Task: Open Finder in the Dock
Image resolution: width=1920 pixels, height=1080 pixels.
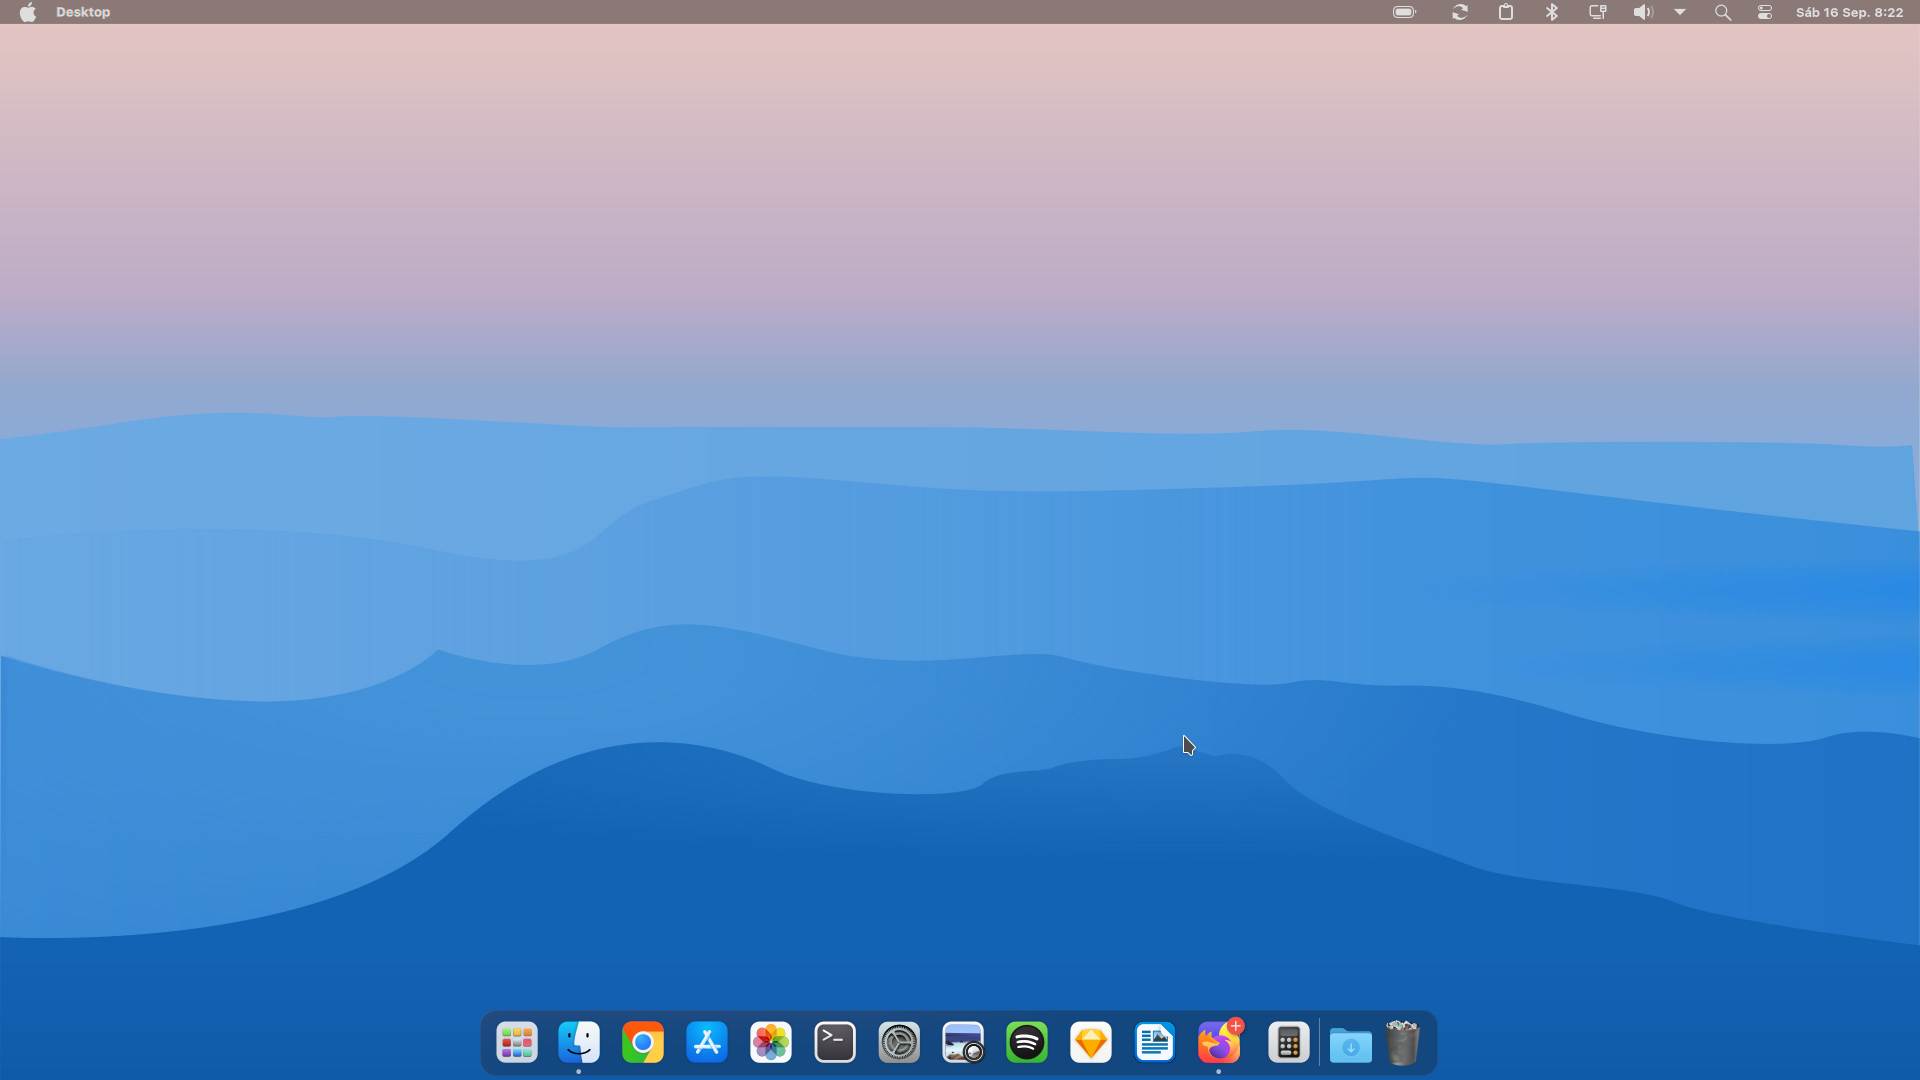Action: click(579, 1043)
